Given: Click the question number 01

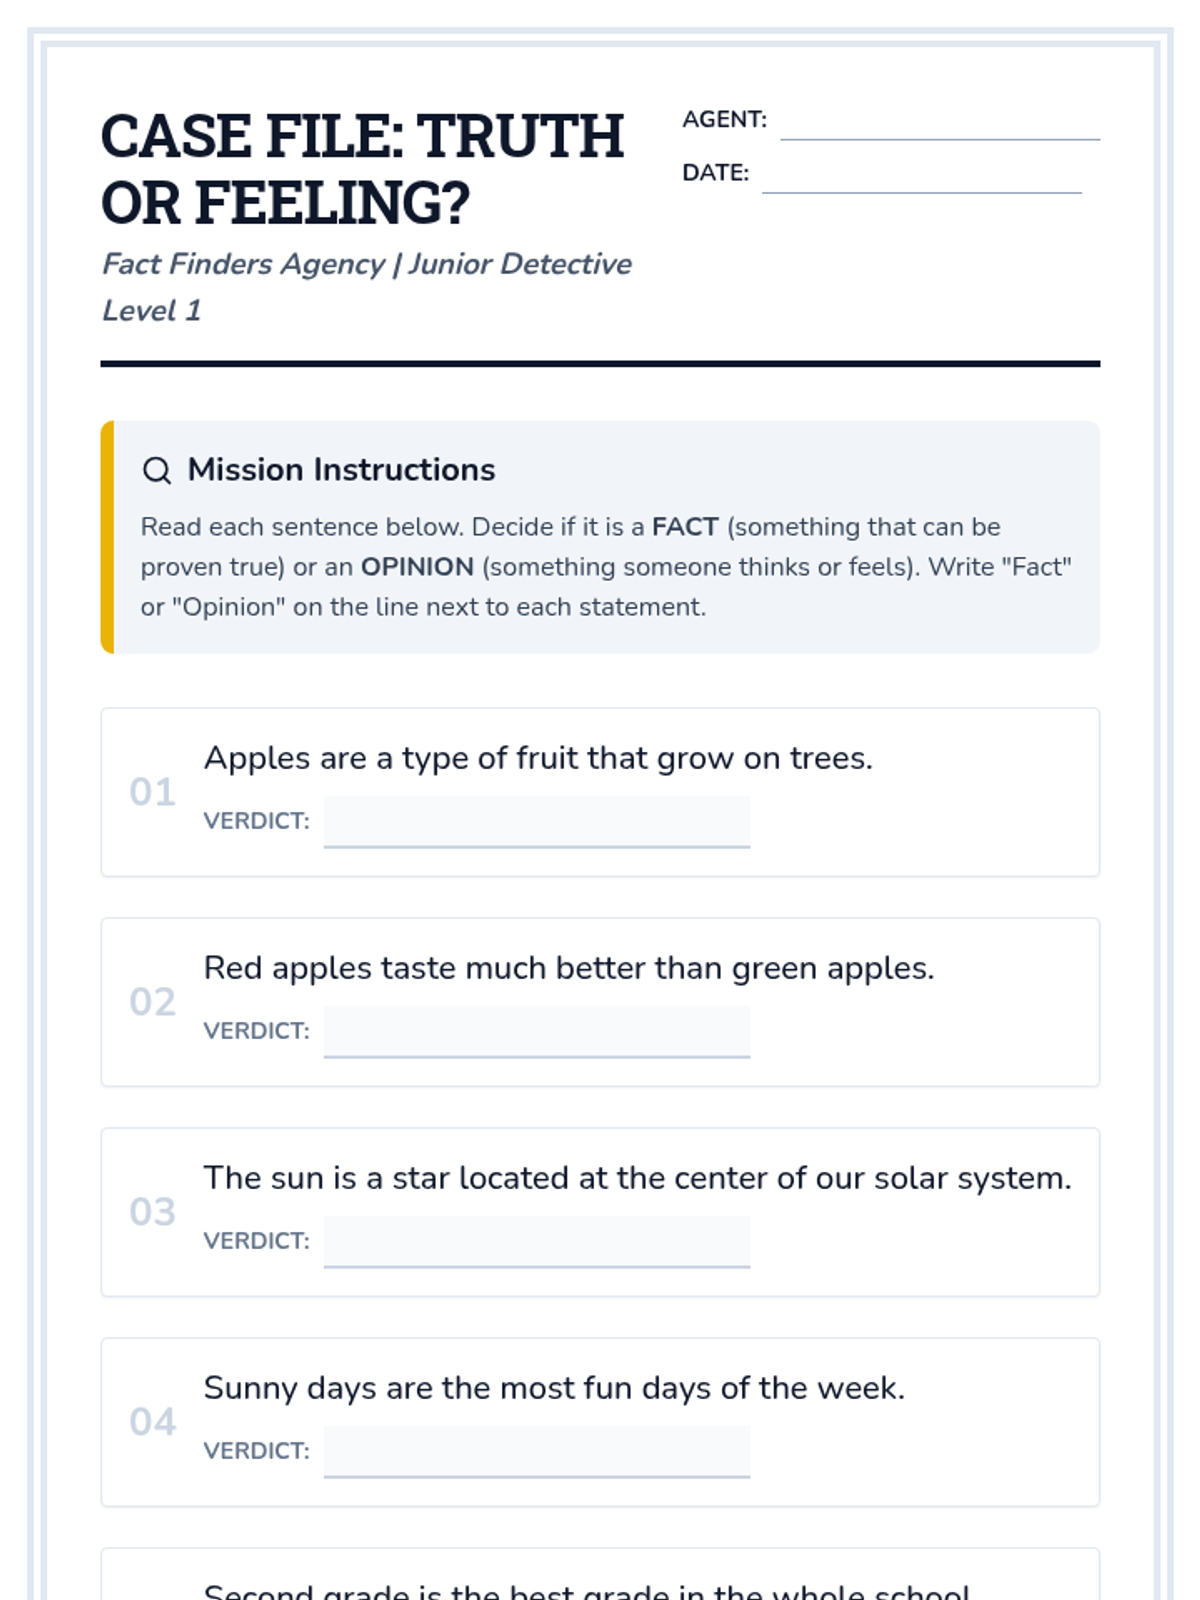Looking at the screenshot, I should (152, 792).
